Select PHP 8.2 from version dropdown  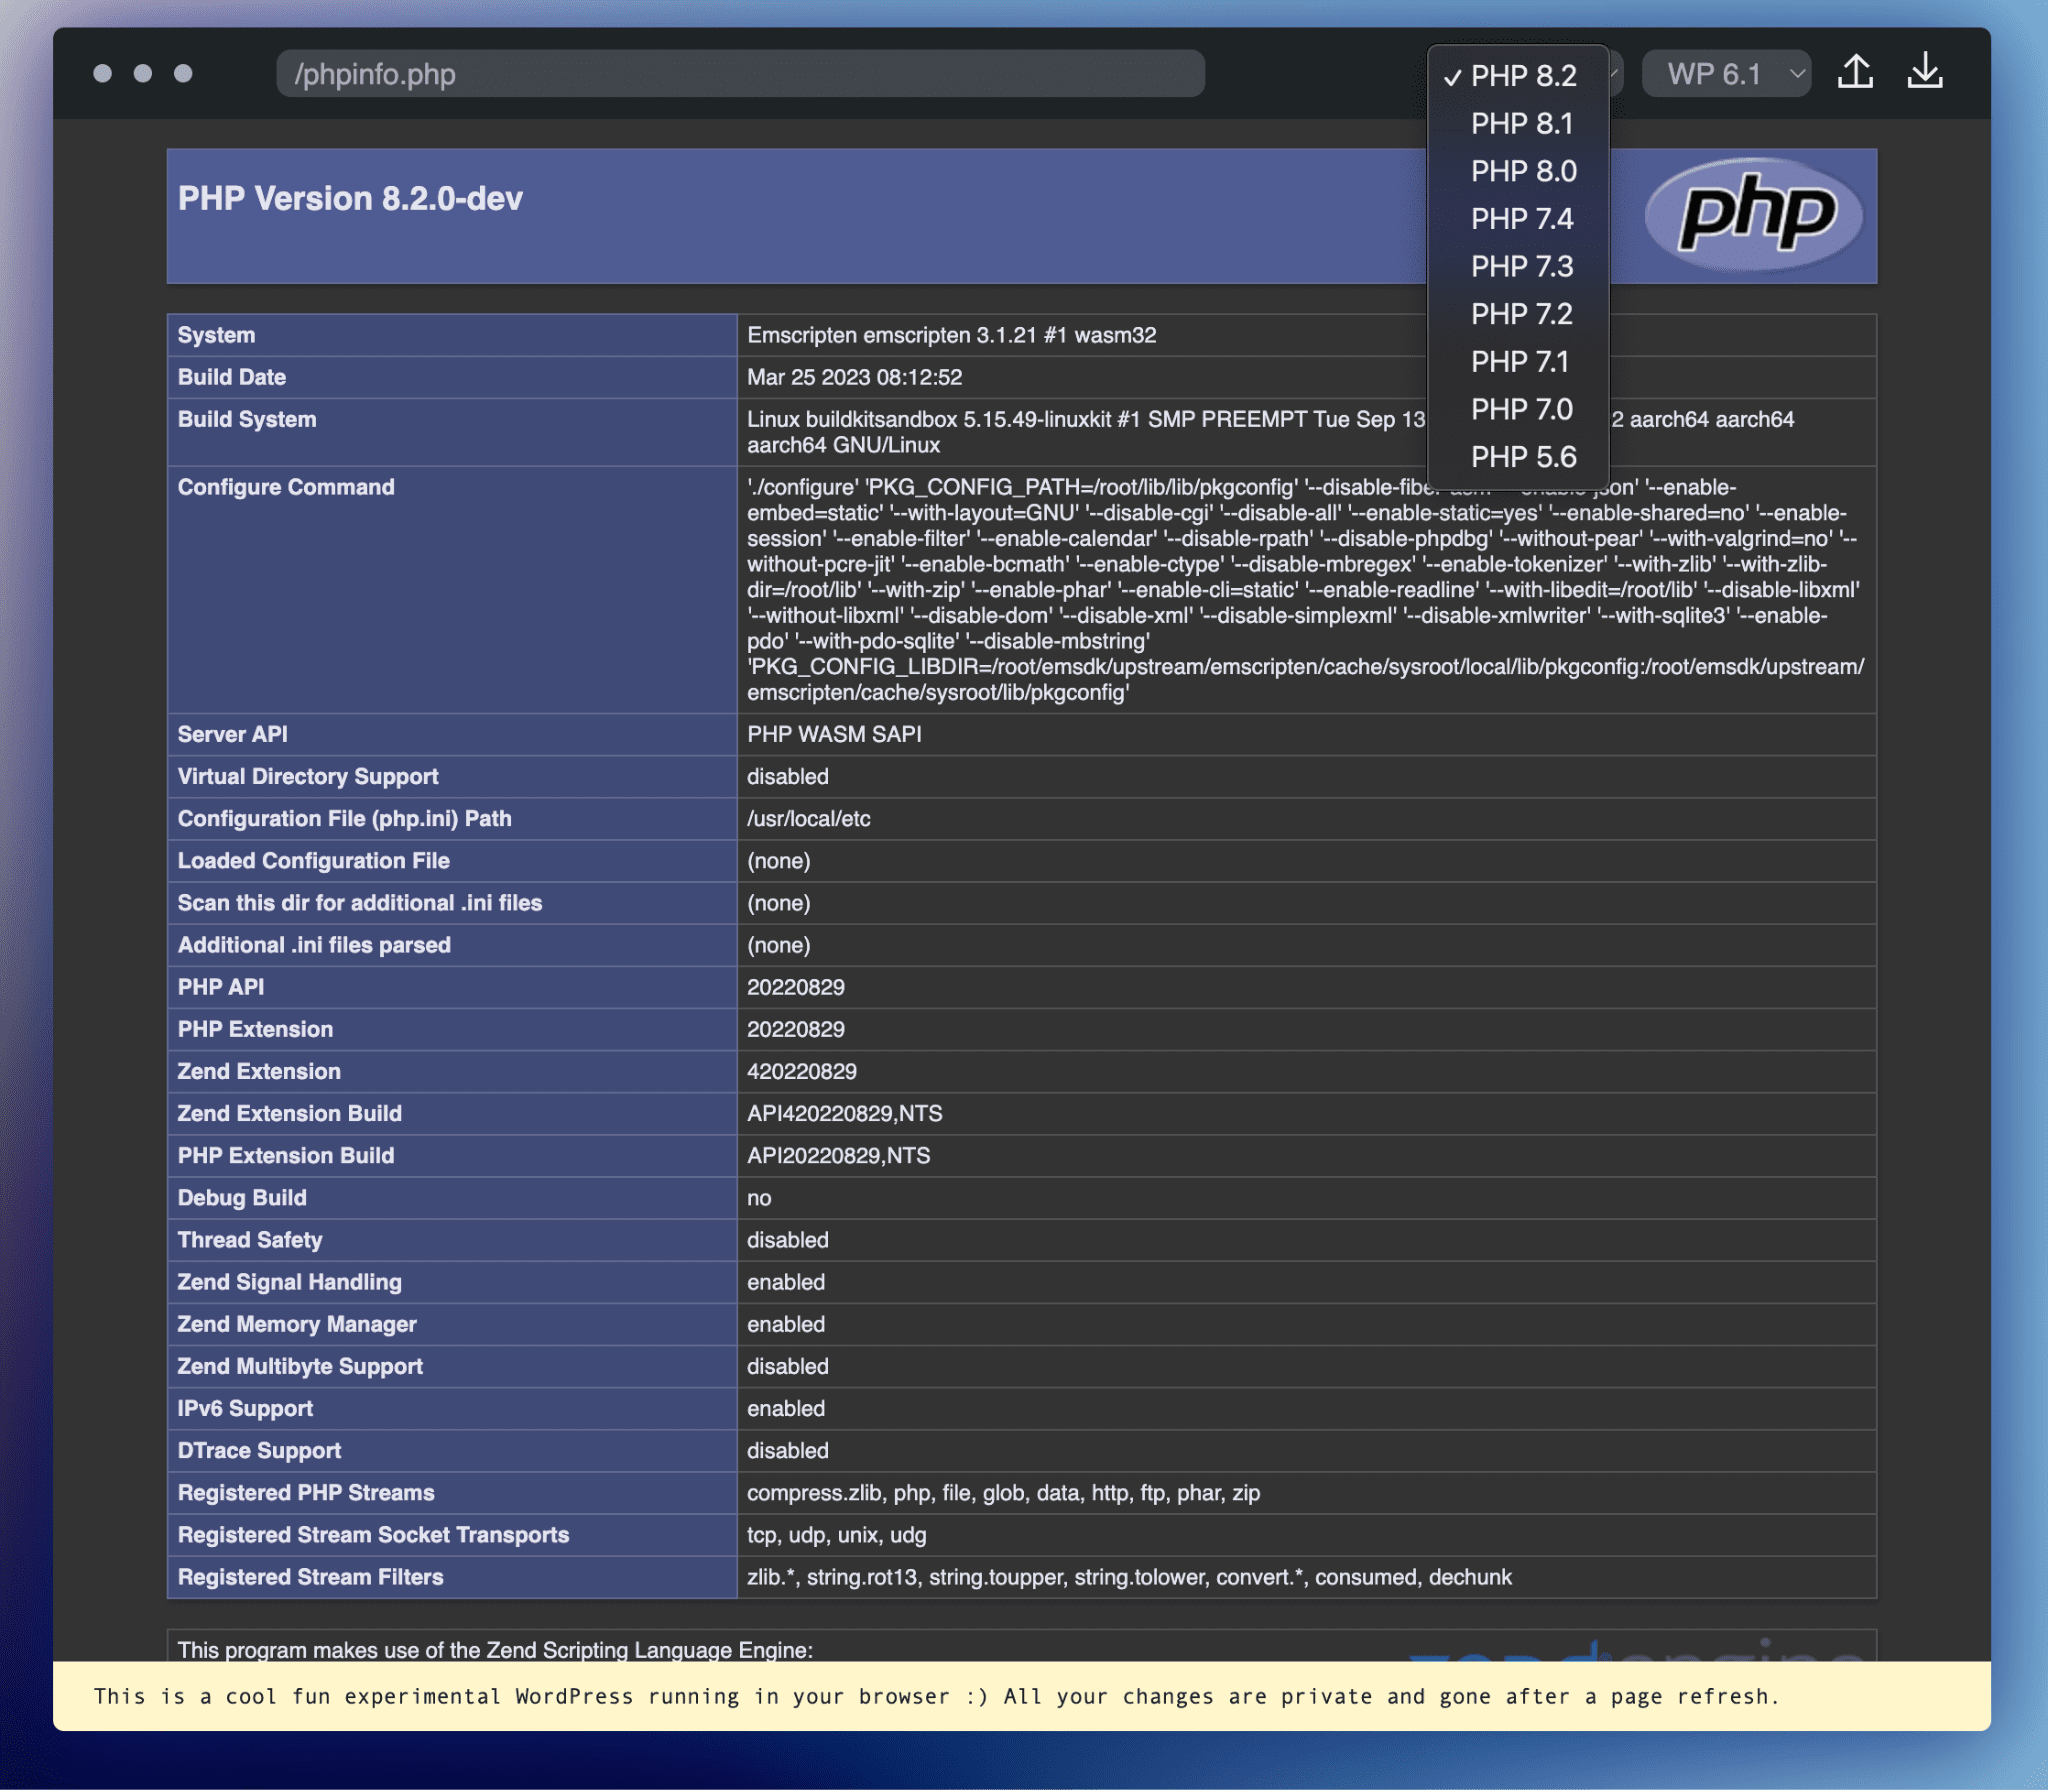coord(1520,75)
